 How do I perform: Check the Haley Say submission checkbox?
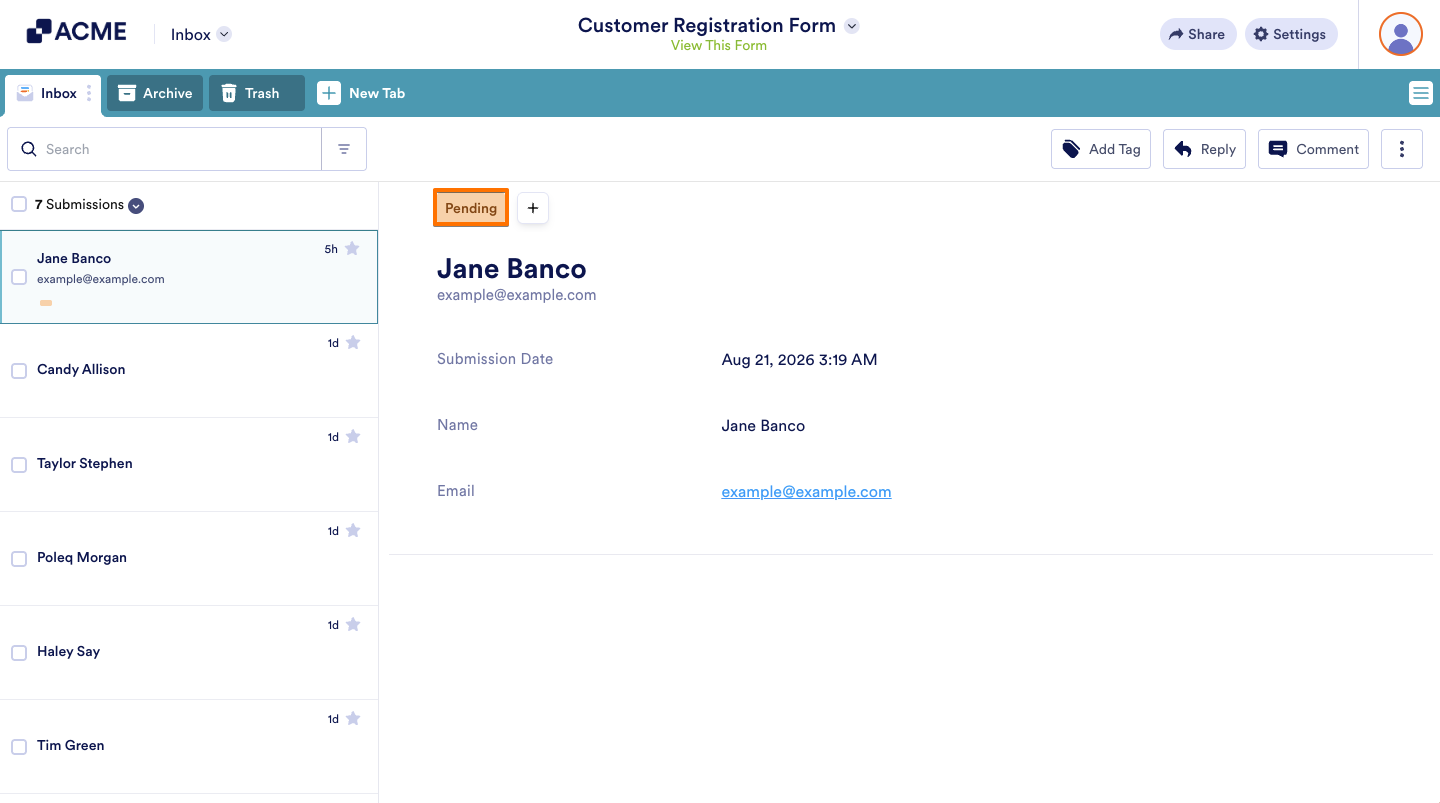(x=19, y=653)
